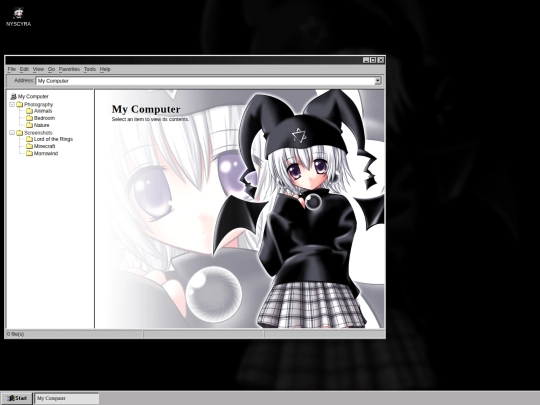Select the Morrowind folder label

click(x=46, y=153)
